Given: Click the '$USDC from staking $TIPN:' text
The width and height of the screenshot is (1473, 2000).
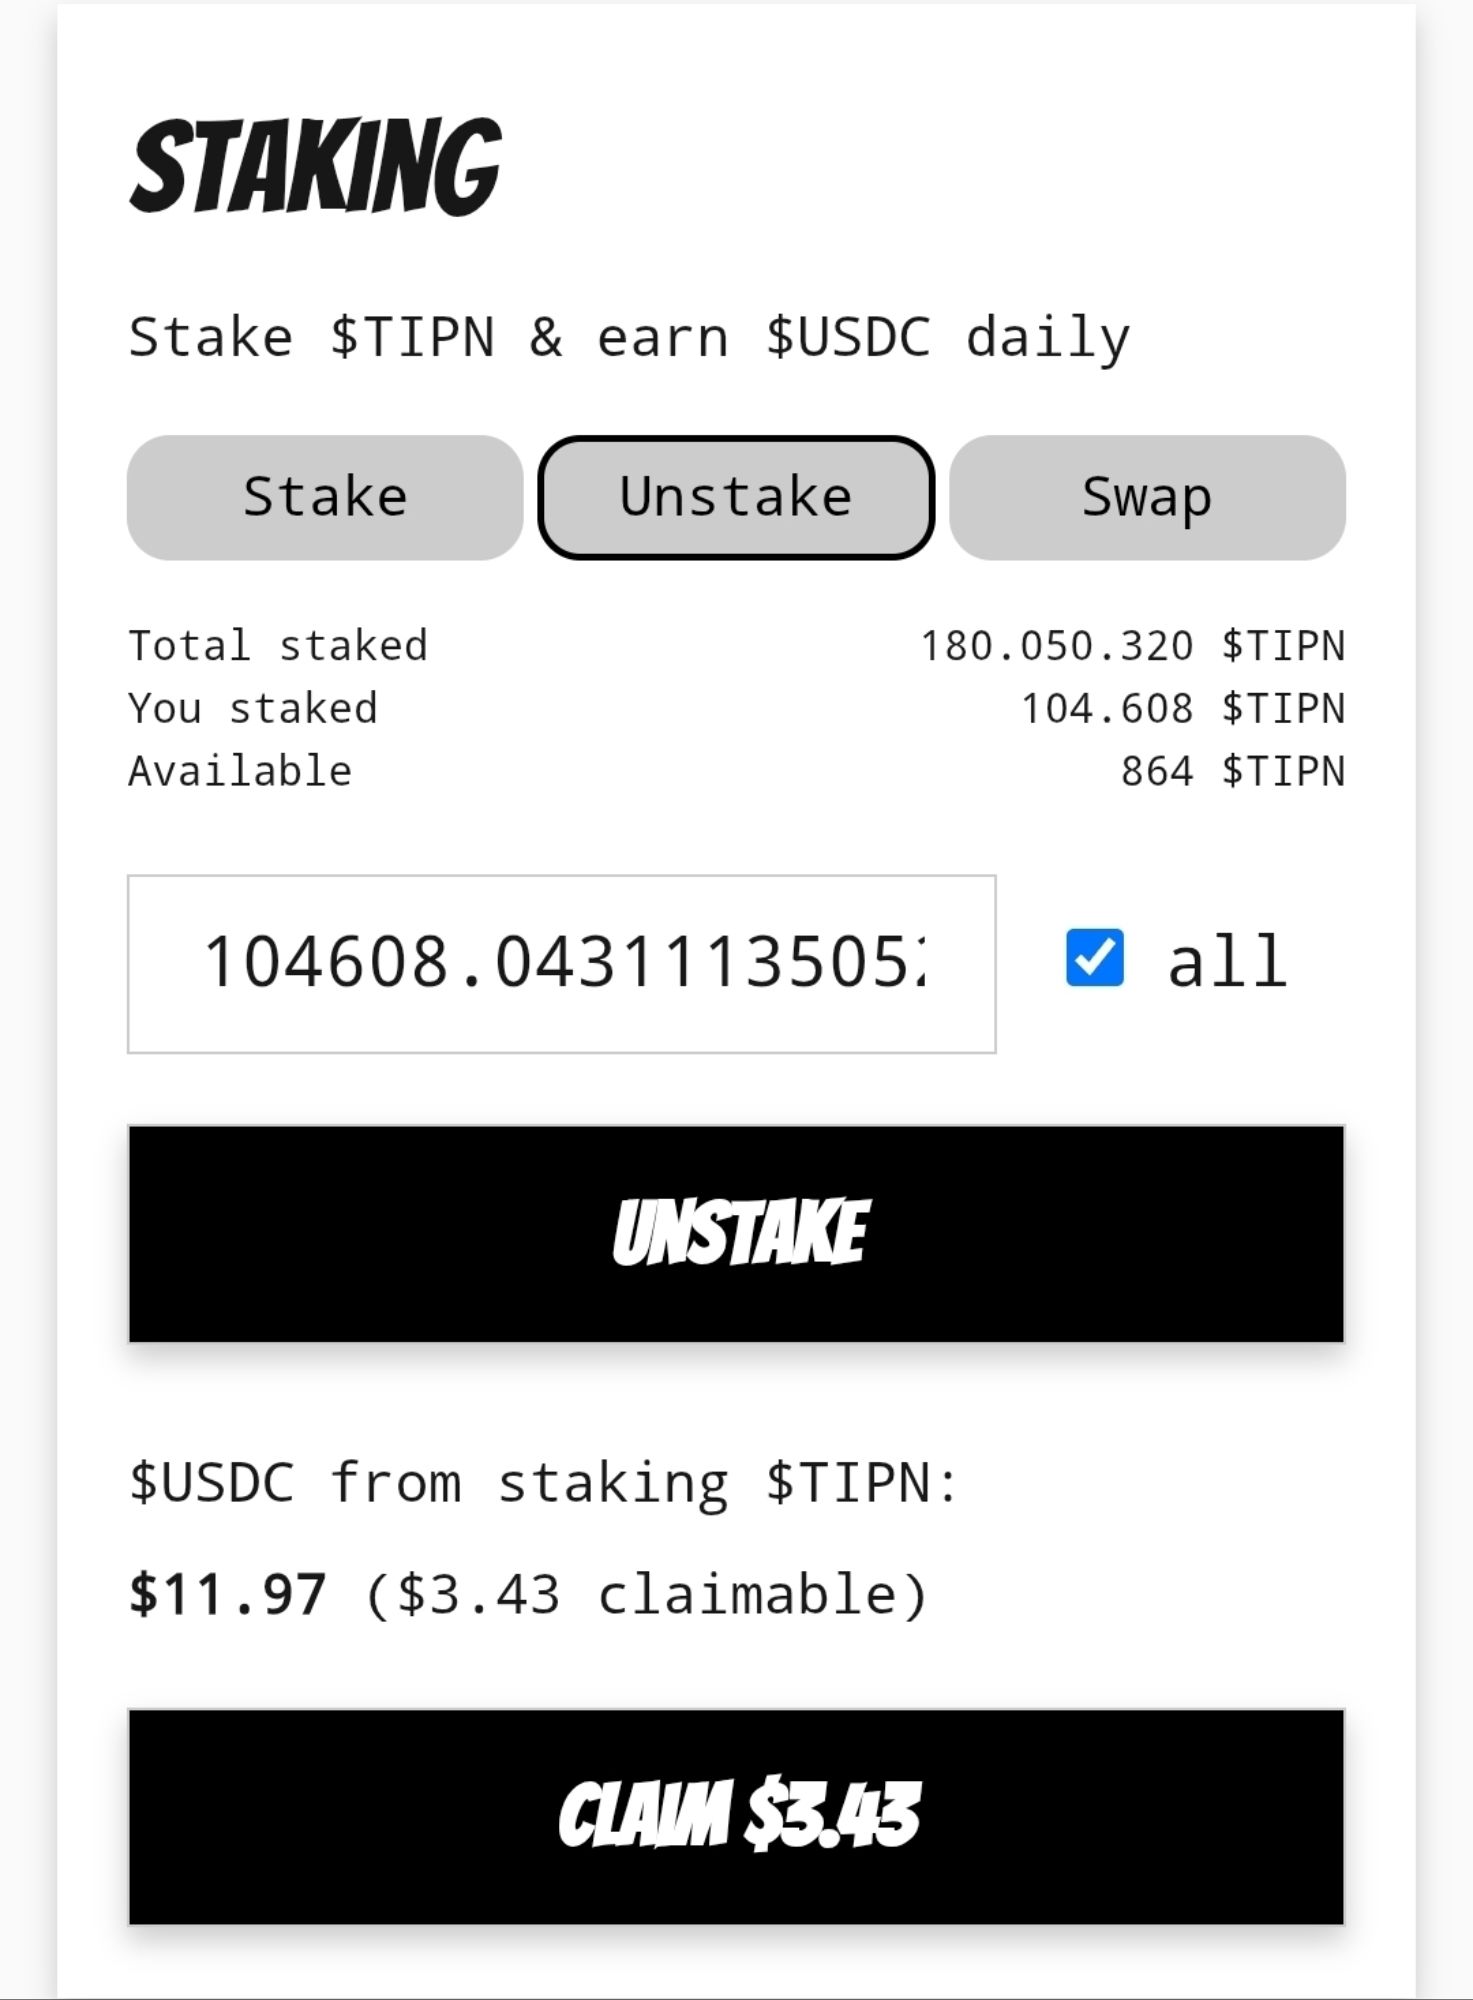Looking at the screenshot, I should coord(544,1483).
